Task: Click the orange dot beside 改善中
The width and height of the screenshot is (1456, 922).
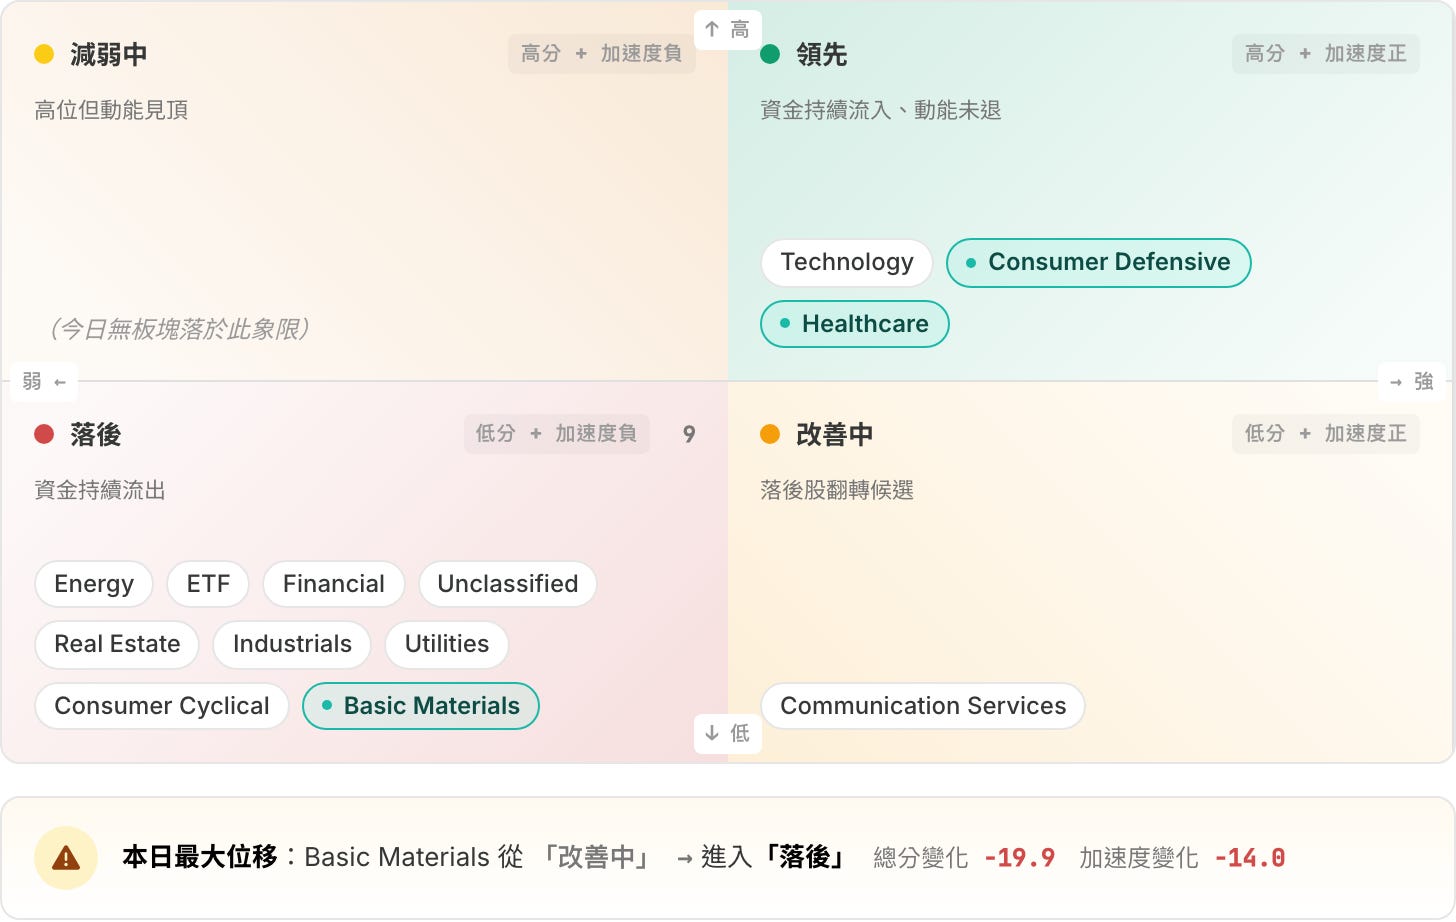Action: click(x=770, y=434)
